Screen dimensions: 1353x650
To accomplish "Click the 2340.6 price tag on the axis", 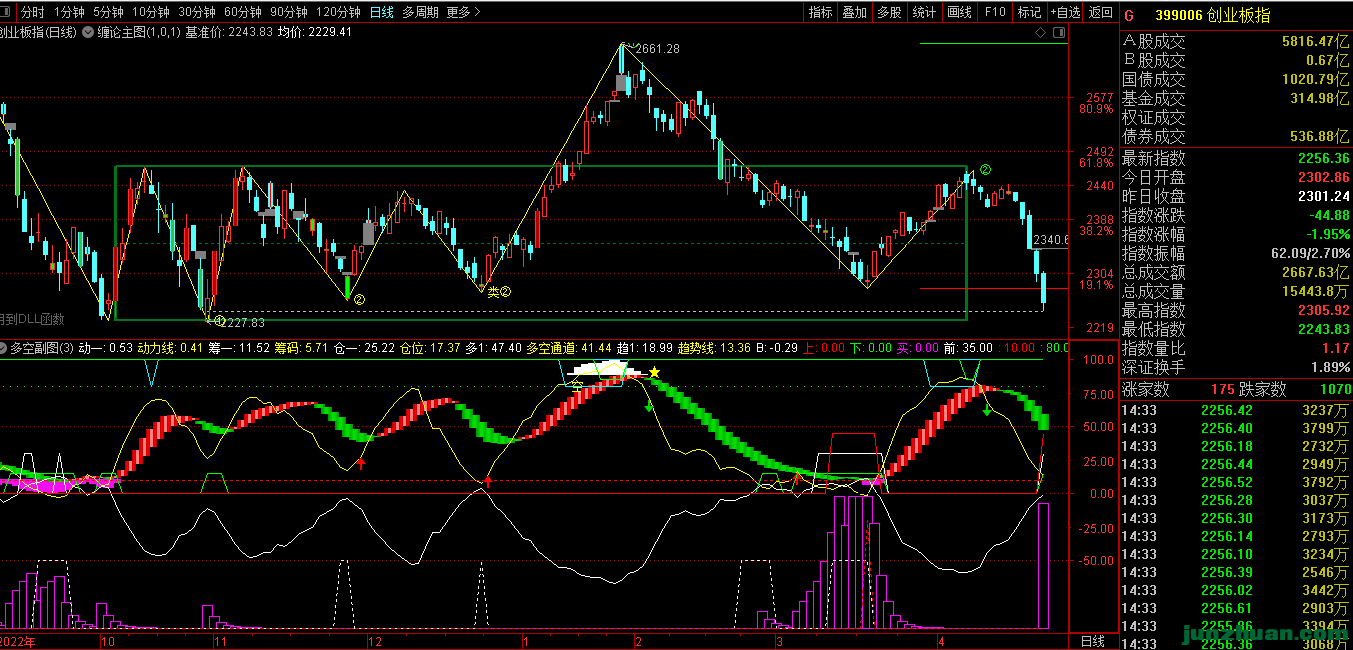I will coord(1050,240).
